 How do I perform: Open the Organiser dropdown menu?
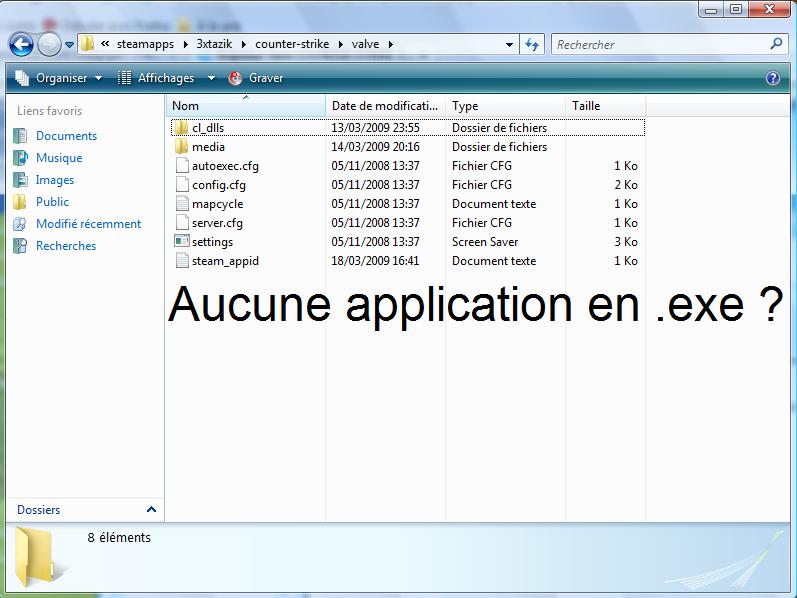tap(60, 78)
